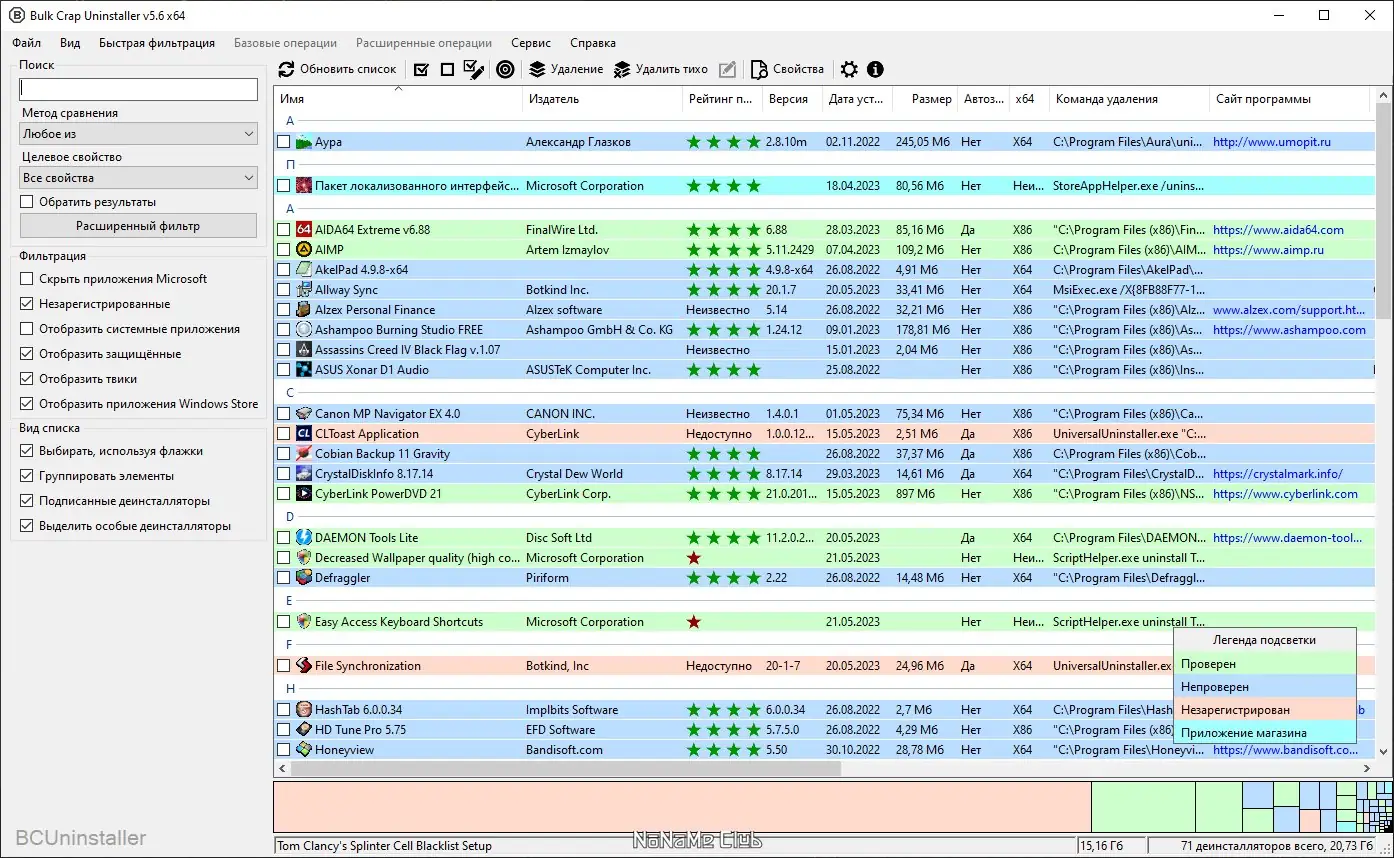
Task: Expand the «Метод сравнения» dropdown
Action: (x=138, y=133)
